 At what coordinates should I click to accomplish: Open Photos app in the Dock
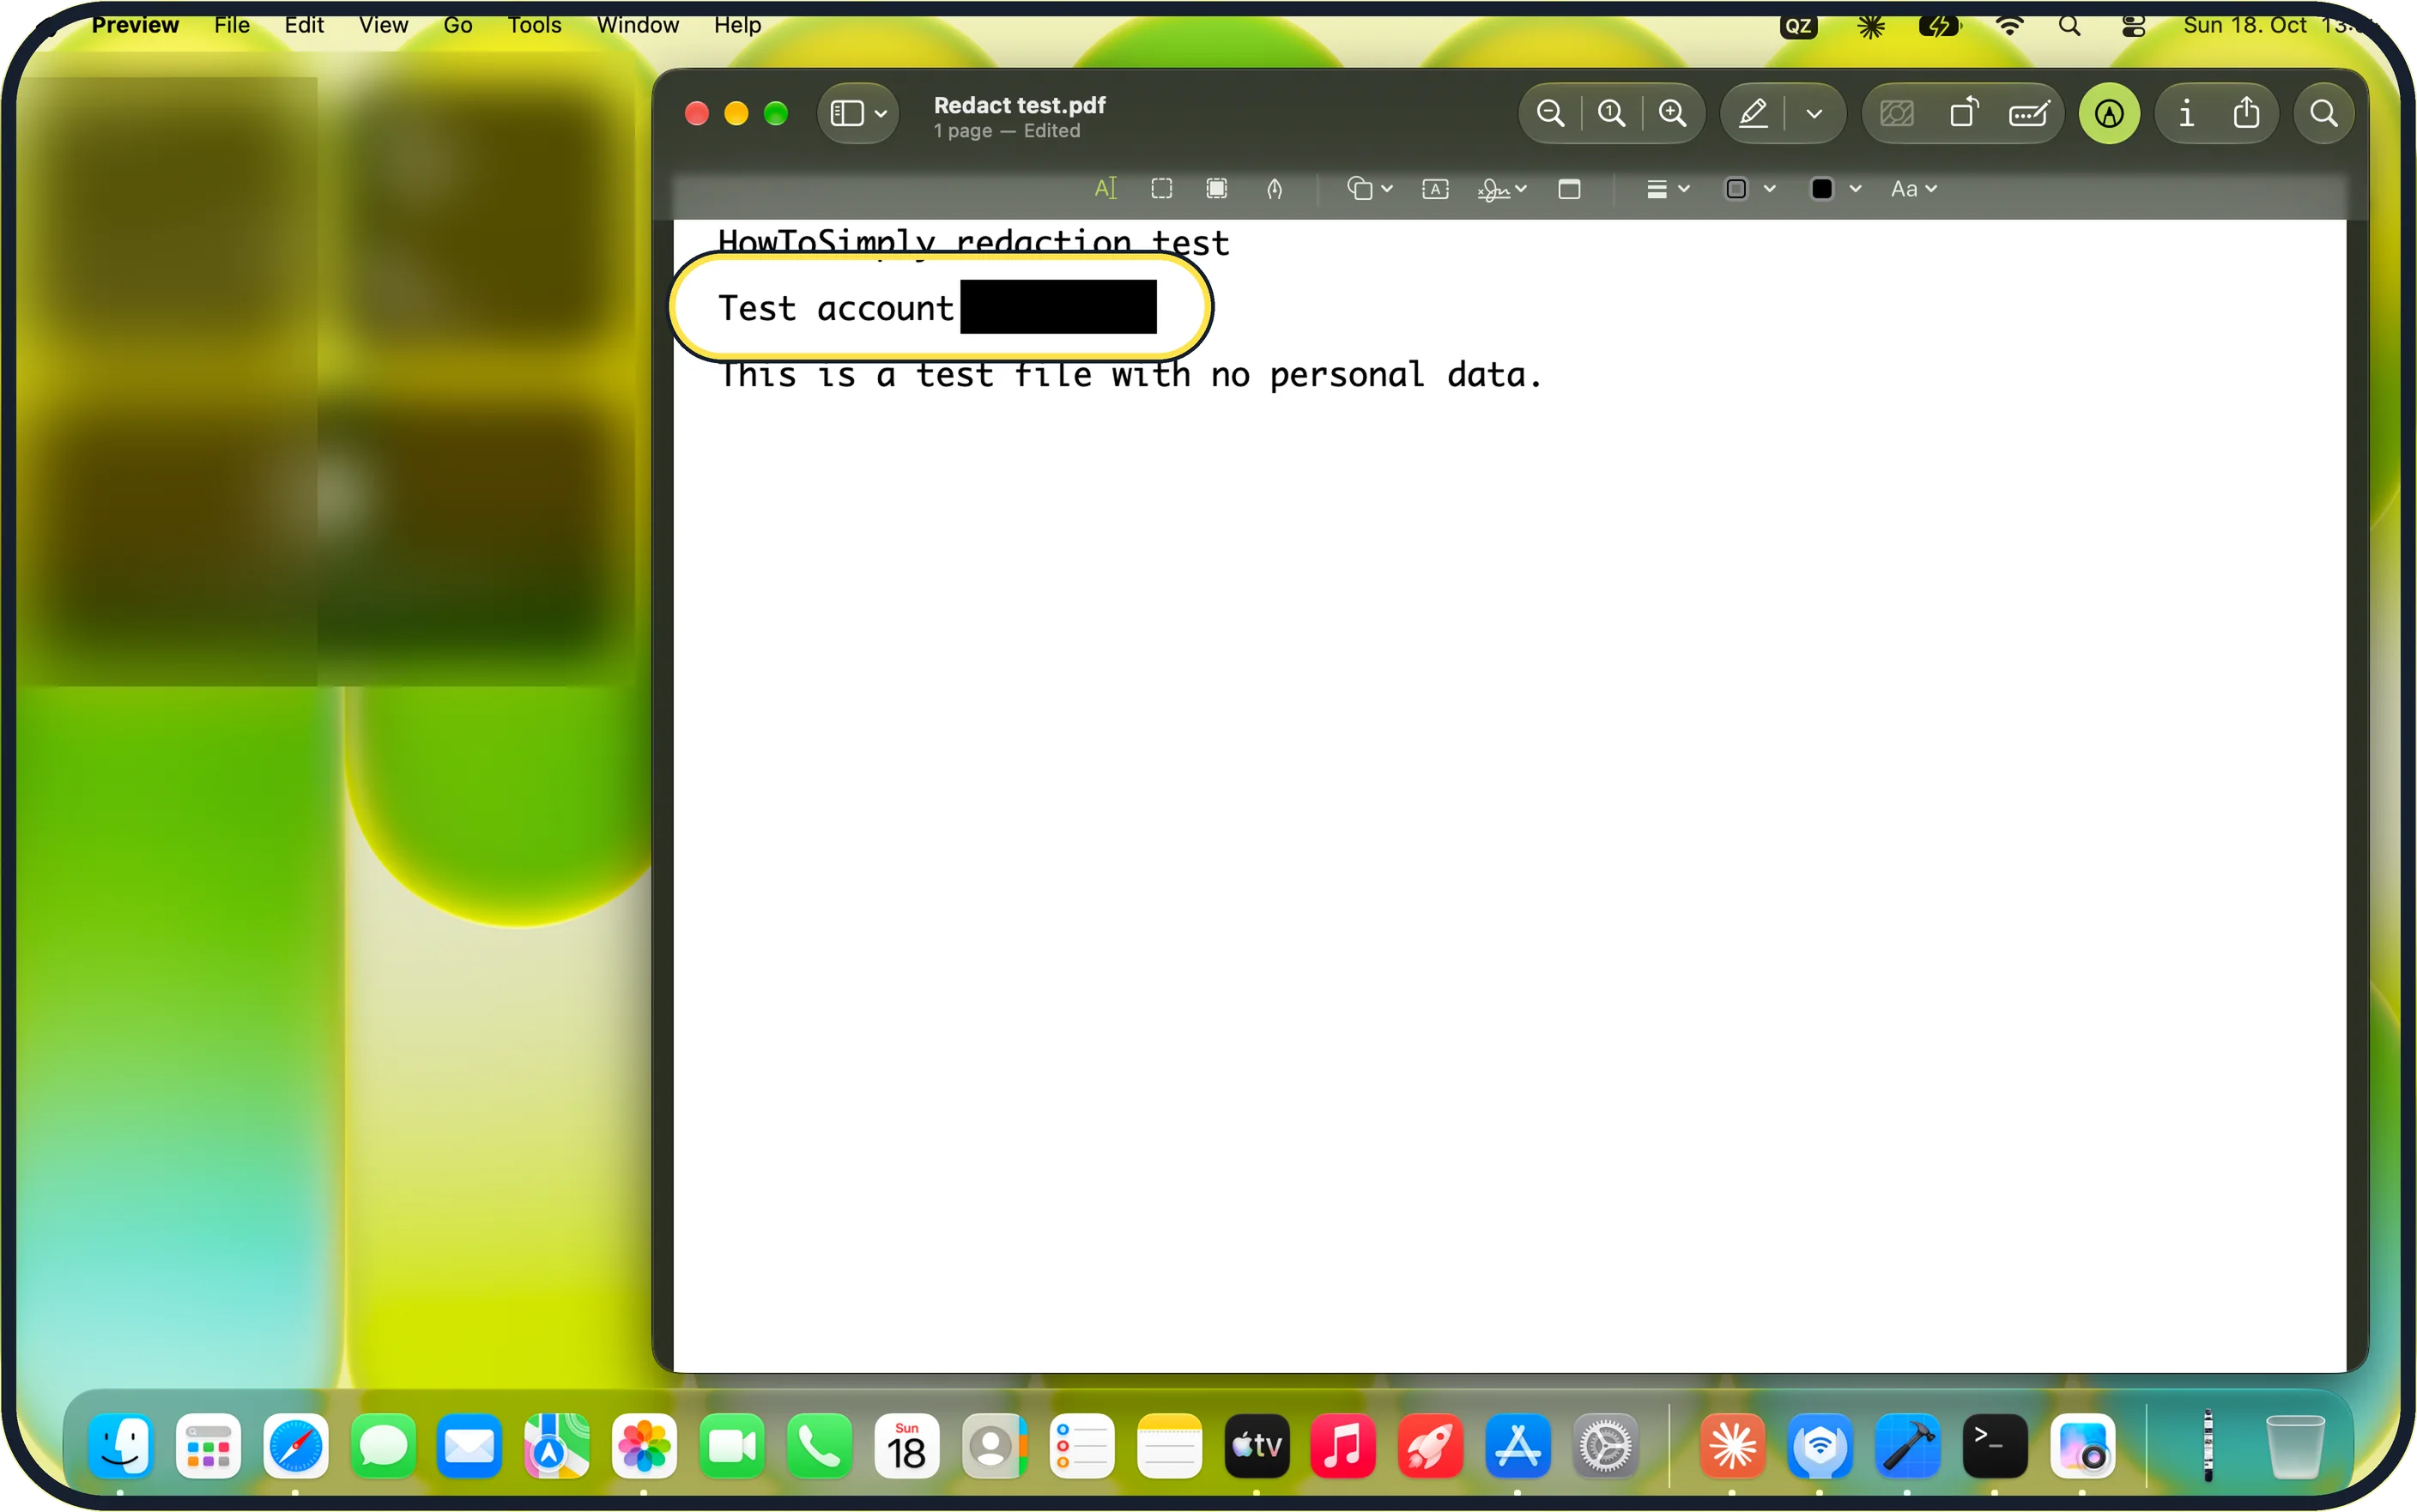coord(643,1445)
